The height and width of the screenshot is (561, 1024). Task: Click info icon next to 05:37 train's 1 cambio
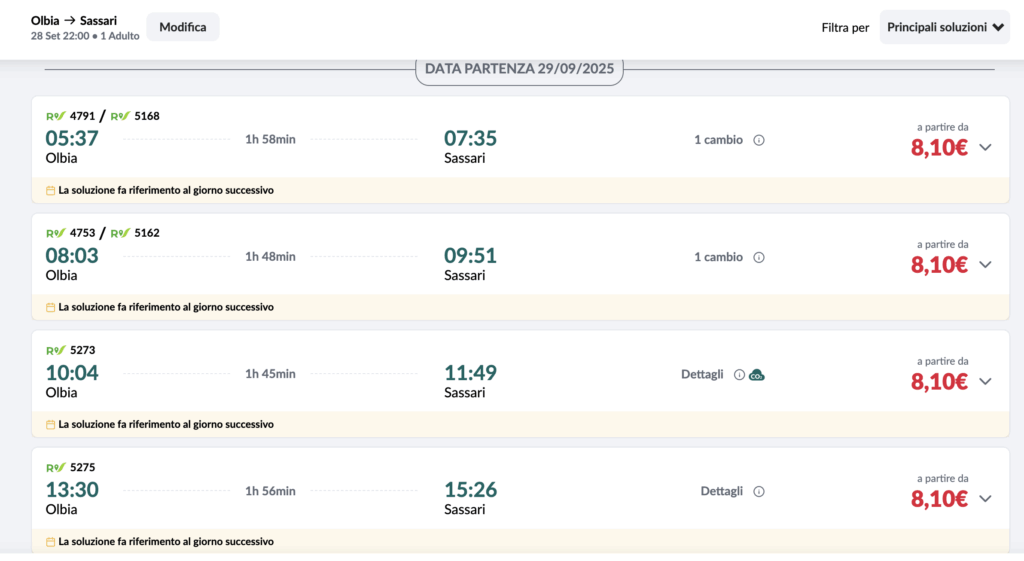pyautogui.click(x=758, y=140)
